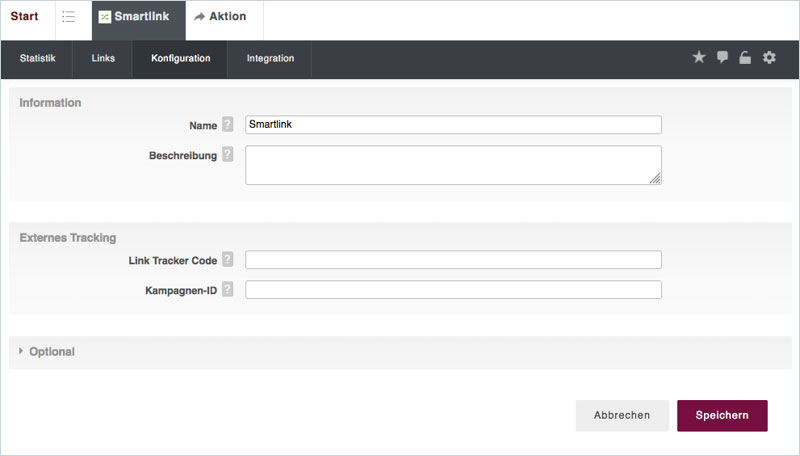Select the Integration tab
Screen dimensions: 800x456
pos(270,59)
